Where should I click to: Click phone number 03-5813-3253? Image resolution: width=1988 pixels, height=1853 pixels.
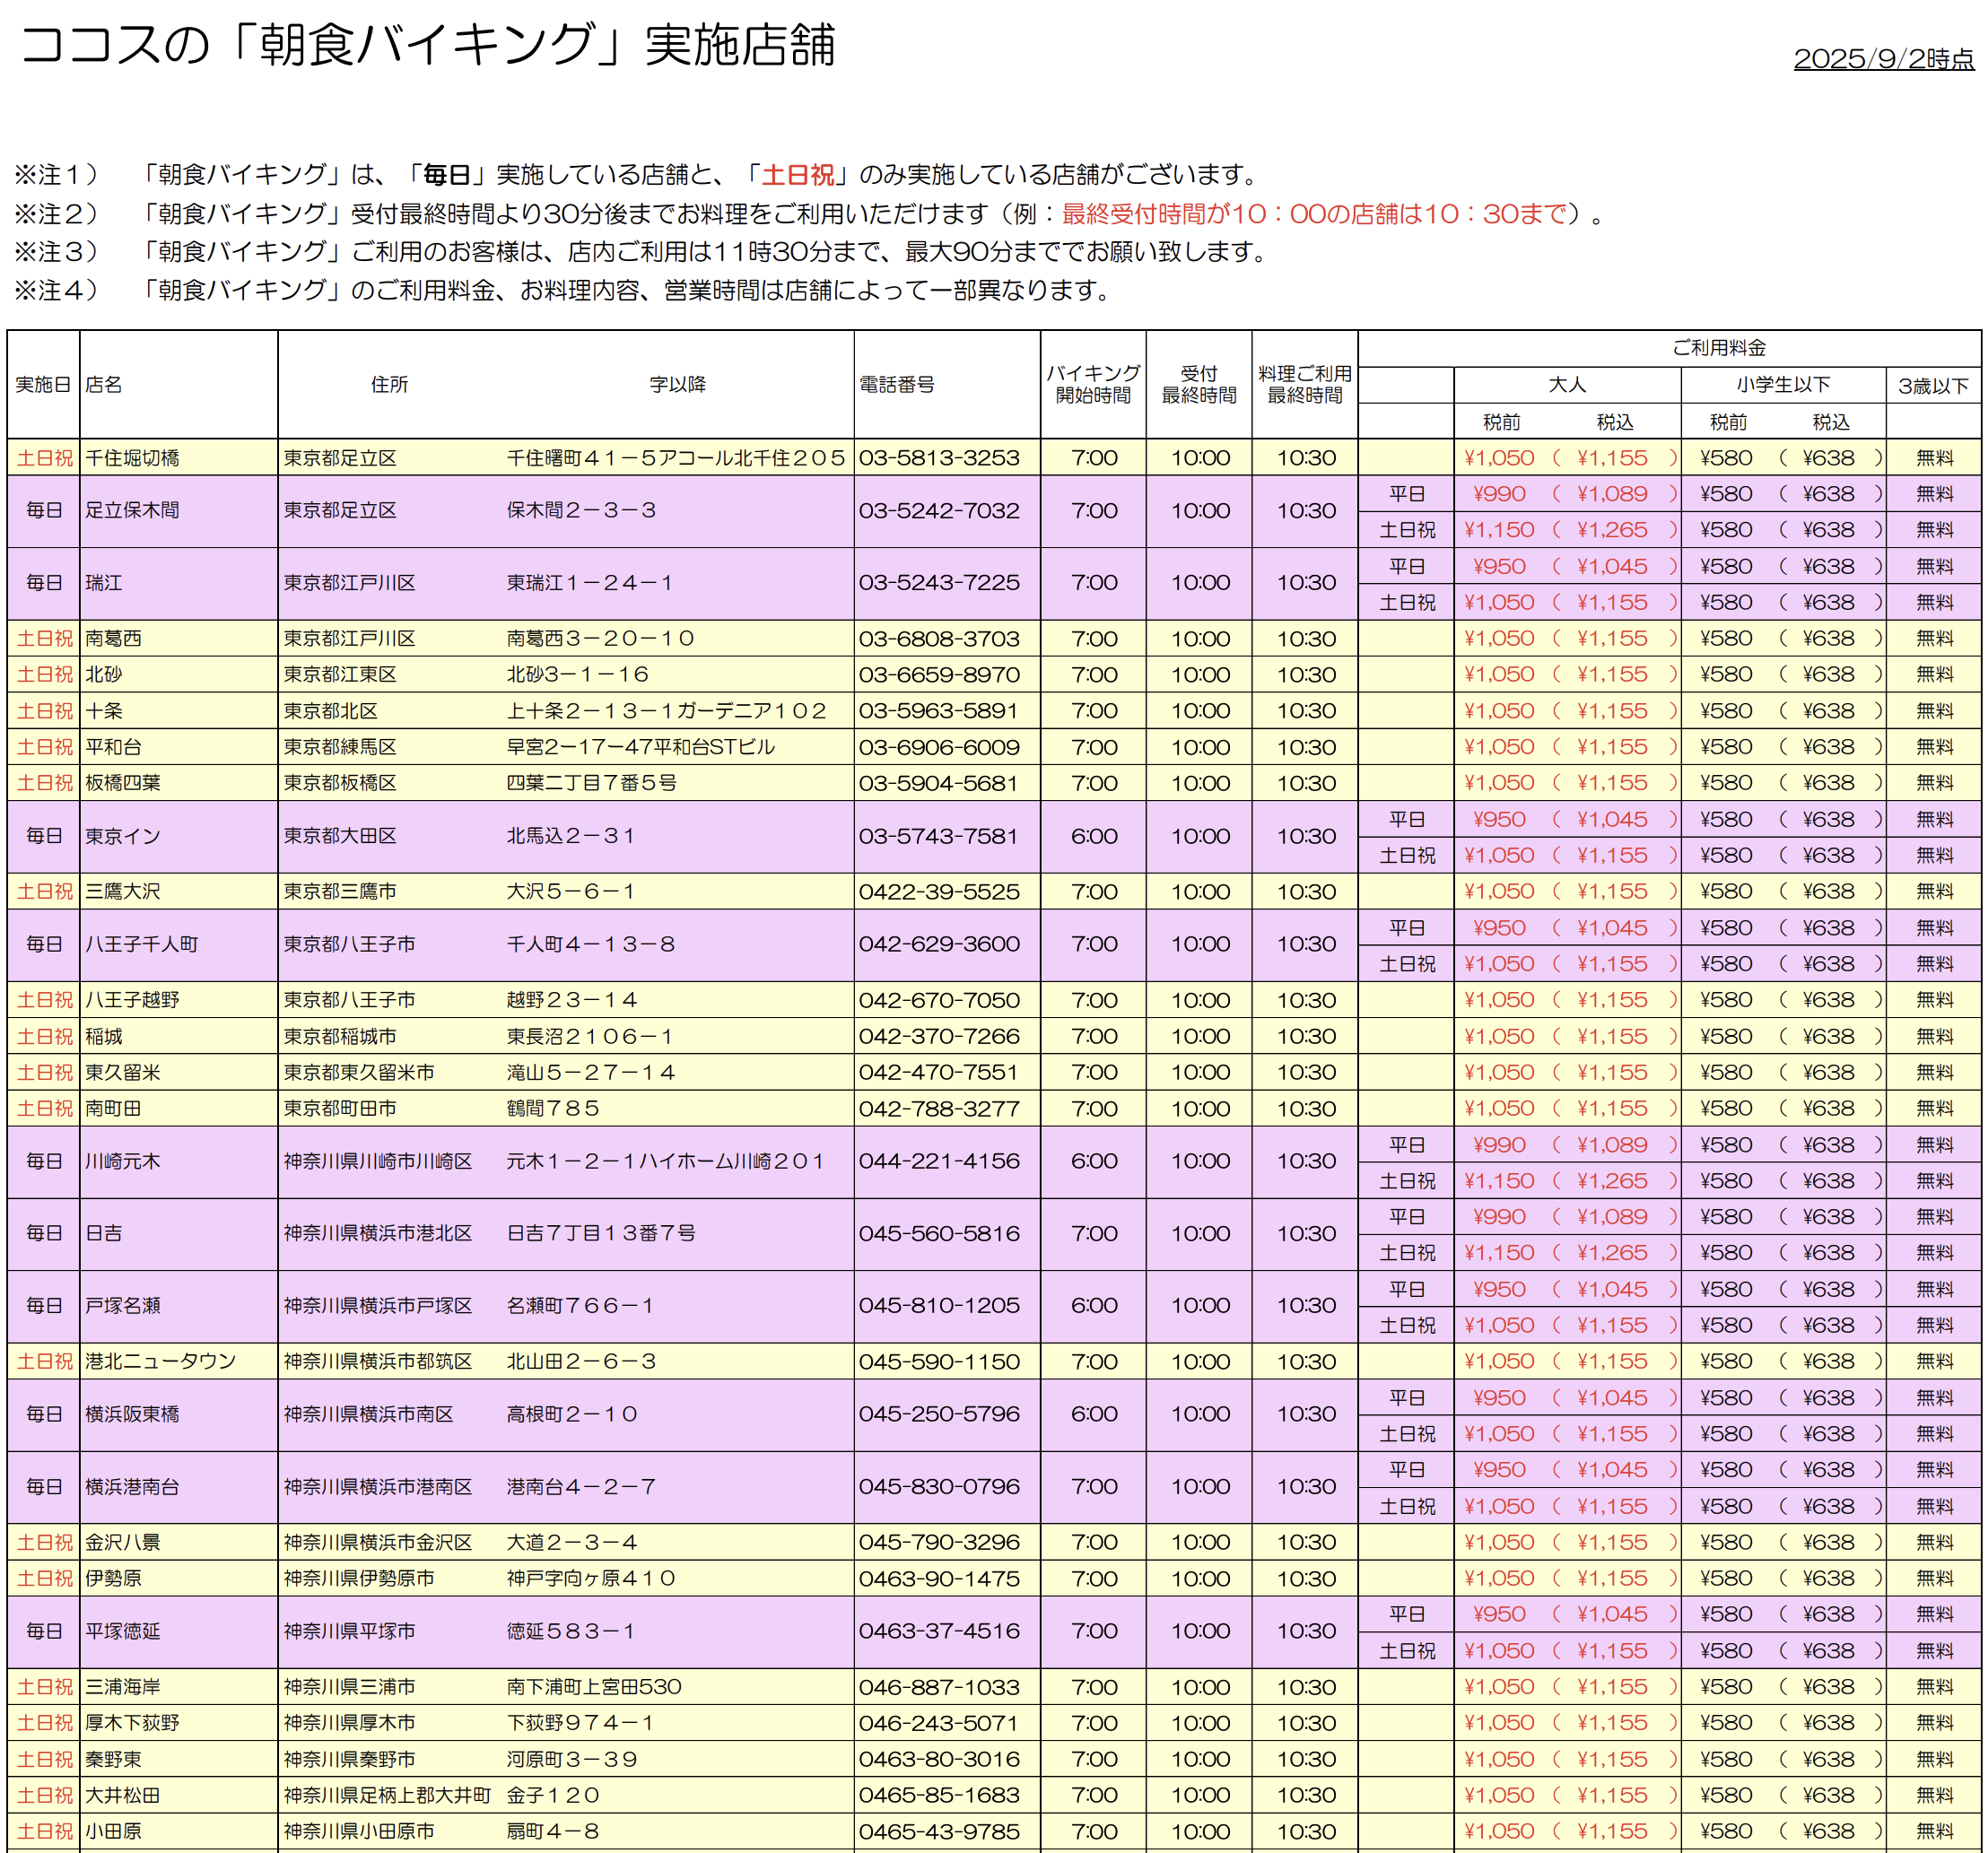click(939, 458)
